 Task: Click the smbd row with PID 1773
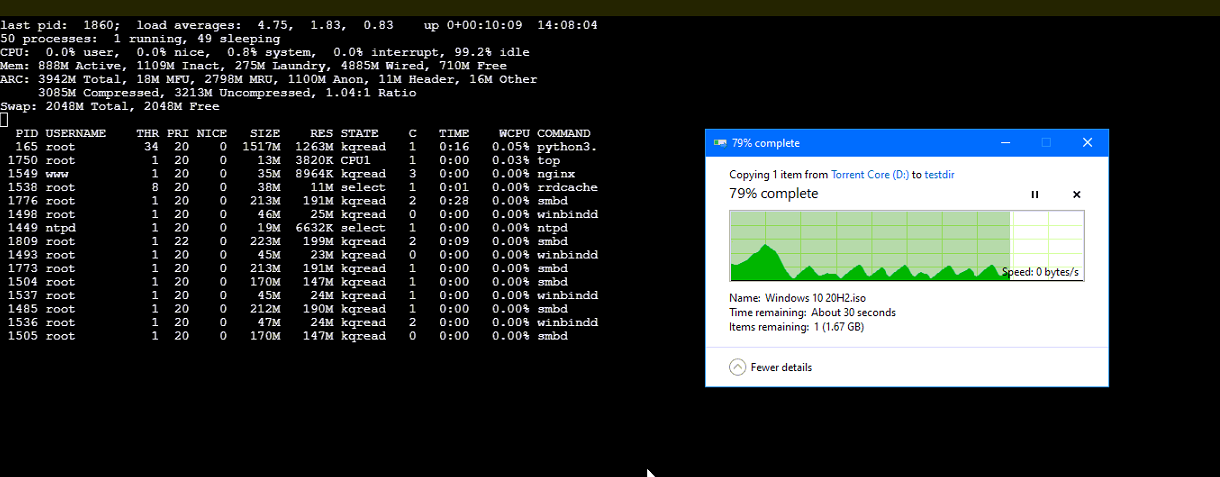300,268
